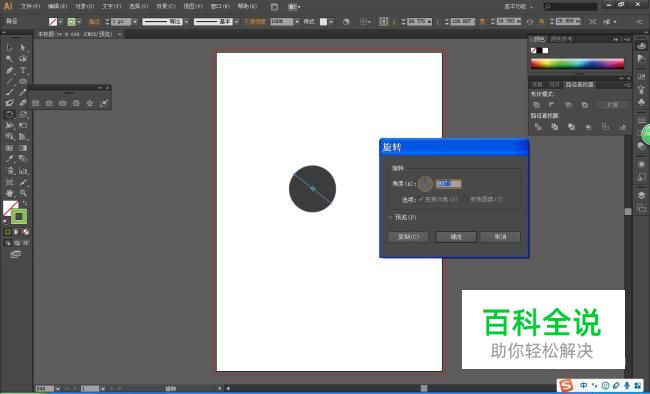Screen dimensions: 650x394
Task: Open 效果 (Effect) menu
Action: point(166,7)
